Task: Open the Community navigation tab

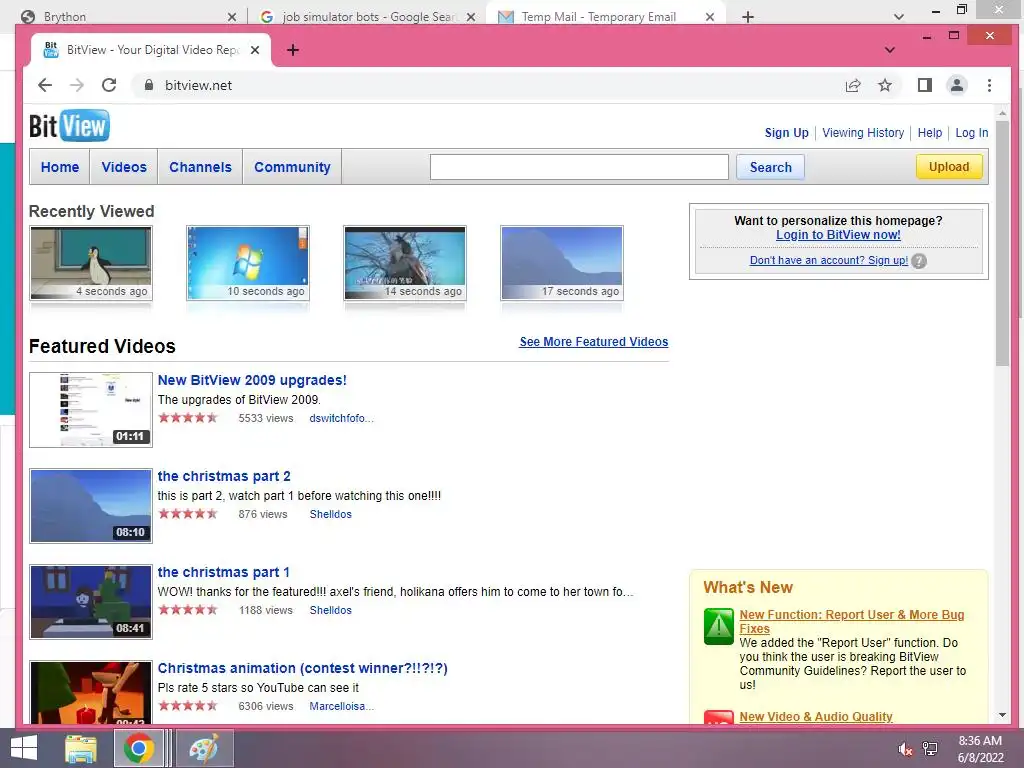Action: [293, 167]
